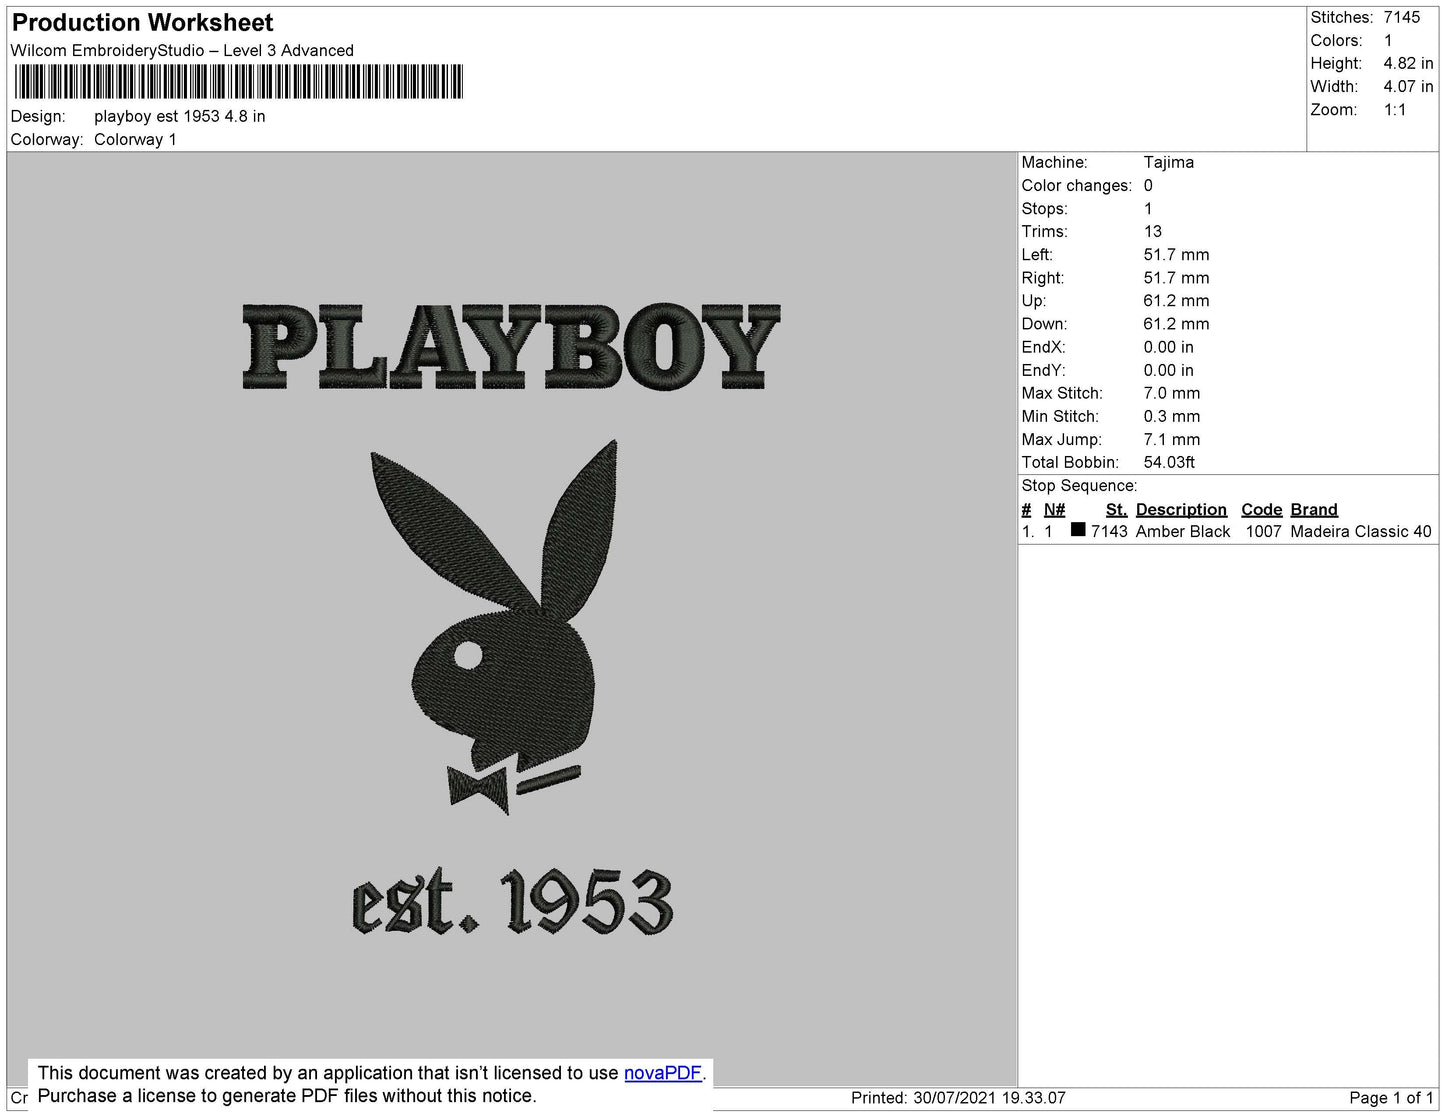The image size is (1445, 1117).
Task: Select 'Madeira Classic 40' brand text
Action: point(1361,532)
